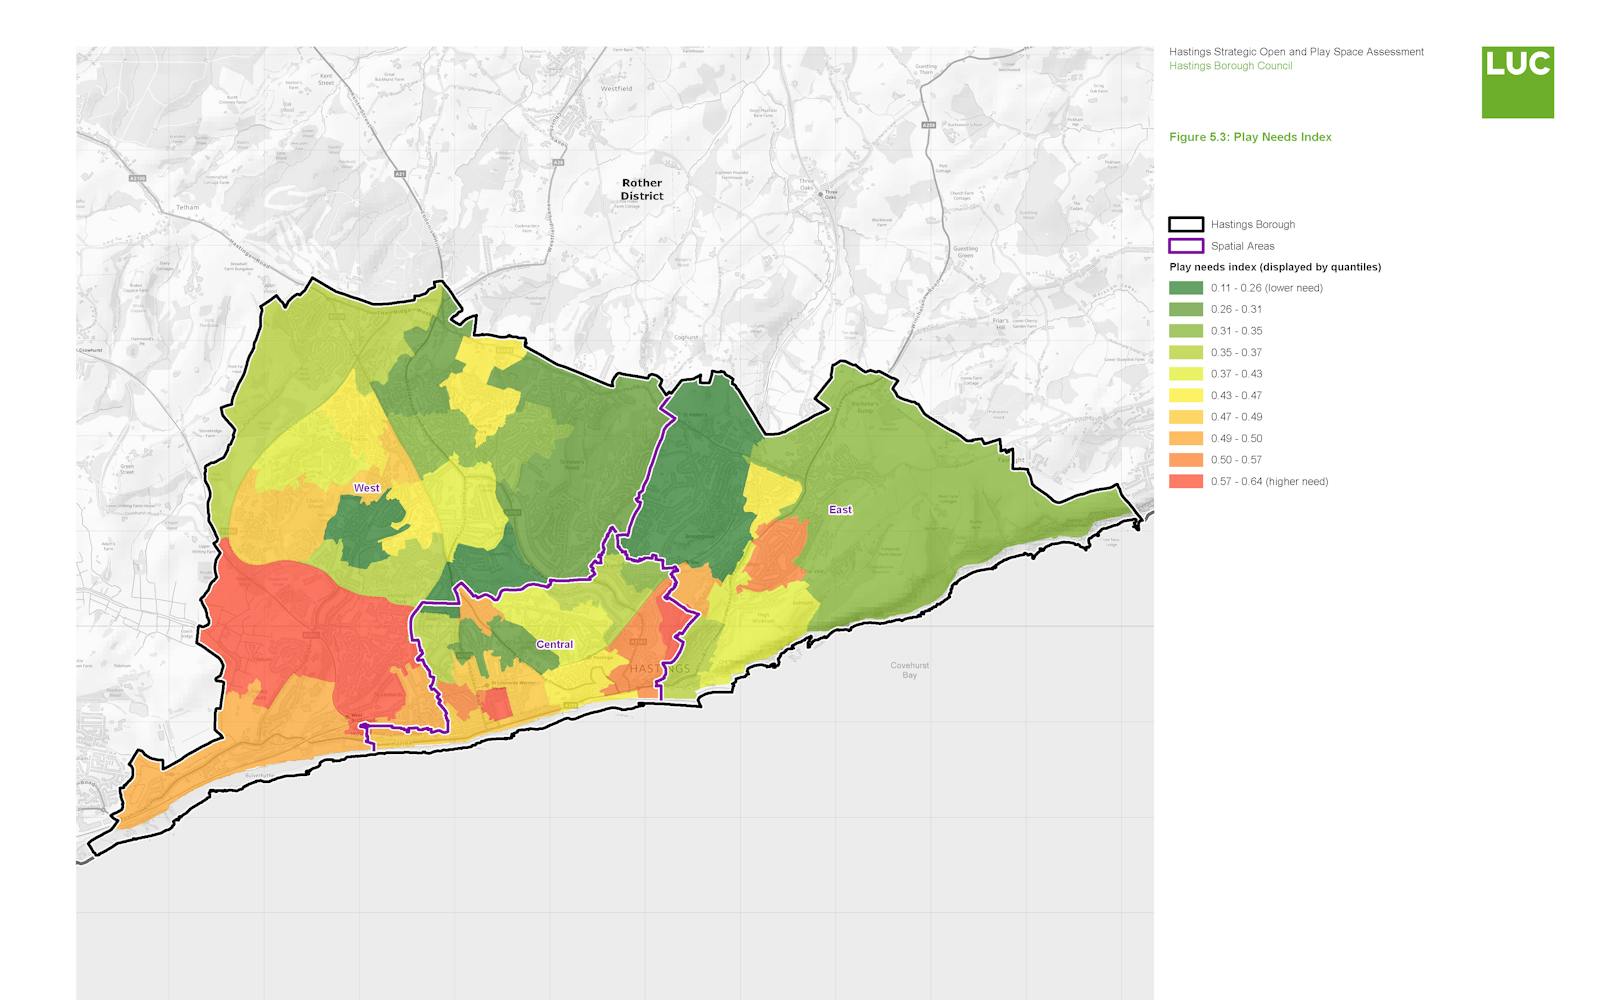Select the 0.37 - 0.43 legend swatch
Image resolution: width=1600 pixels, height=1000 pixels.
click(1186, 374)
